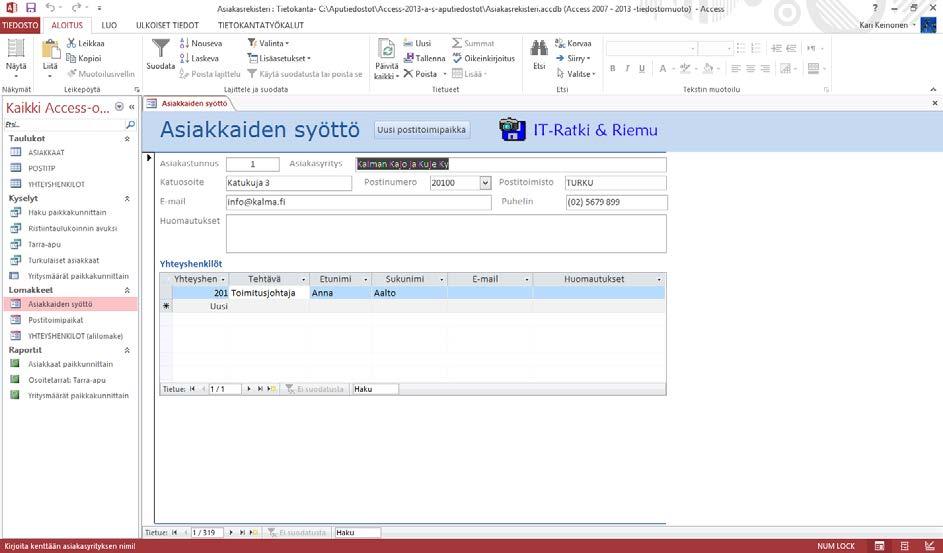Viewport: 943px width, 553px height.
Task: Collapse the Lomakkeet group
Action: click(x=127, y=290)
